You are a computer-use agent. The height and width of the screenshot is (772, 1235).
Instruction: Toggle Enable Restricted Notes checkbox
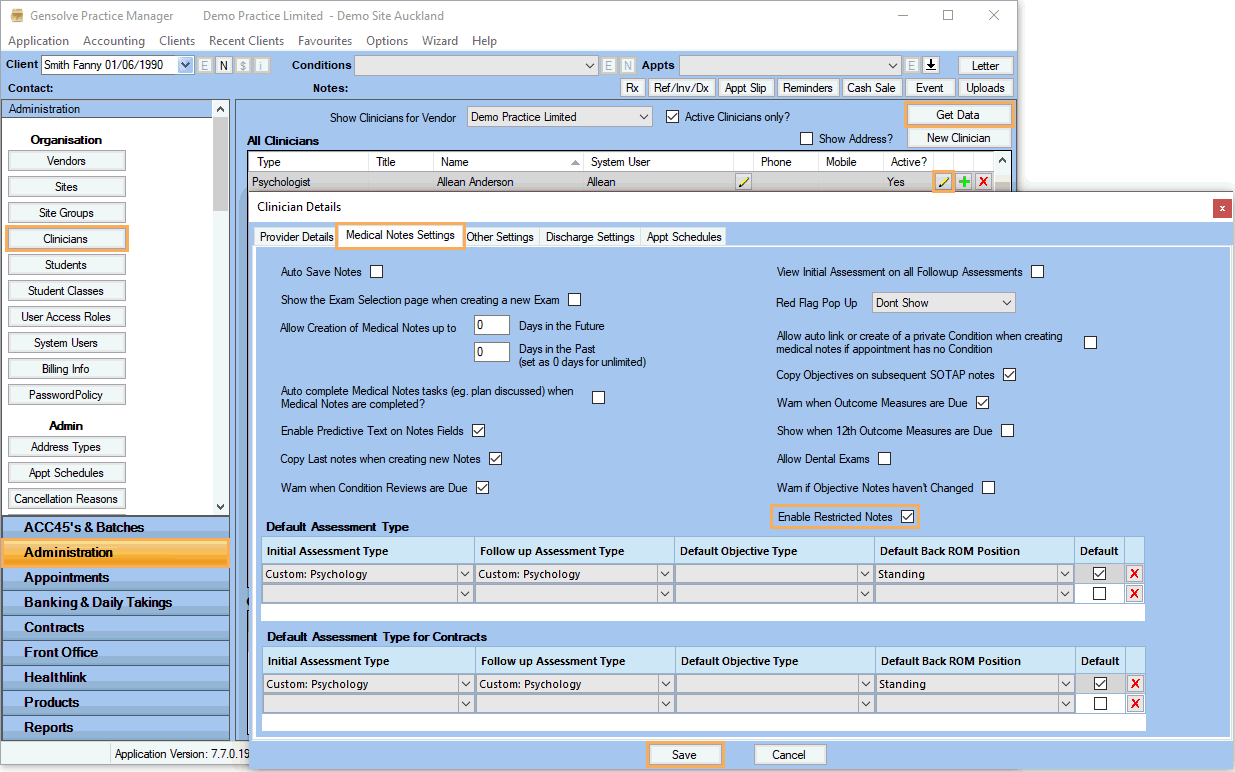pos(907,517)
